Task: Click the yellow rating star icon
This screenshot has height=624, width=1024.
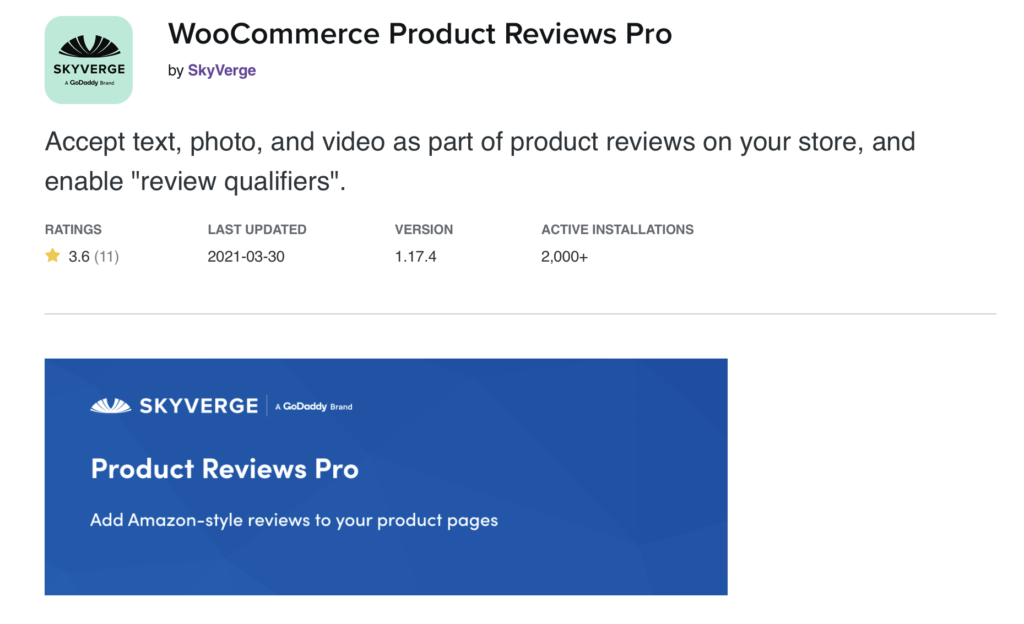Action: (x=53, y=255)
